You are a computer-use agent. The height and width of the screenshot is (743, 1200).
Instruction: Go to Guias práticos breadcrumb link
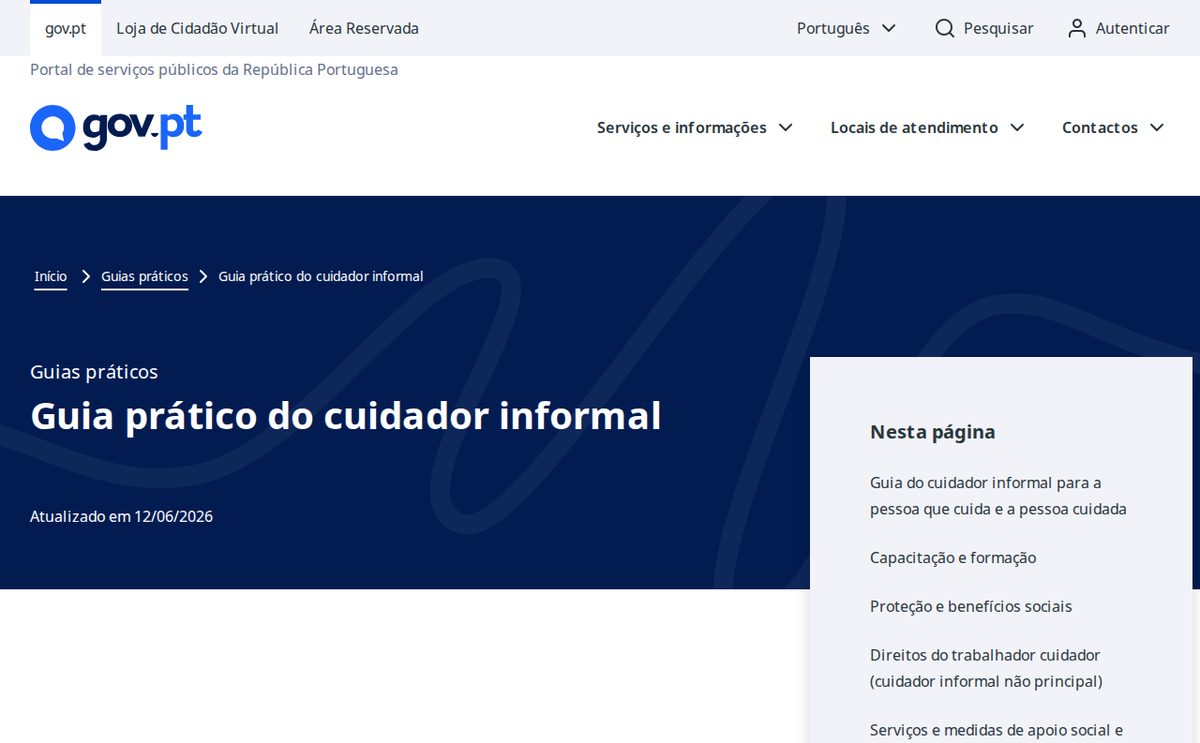coord(144,276)
